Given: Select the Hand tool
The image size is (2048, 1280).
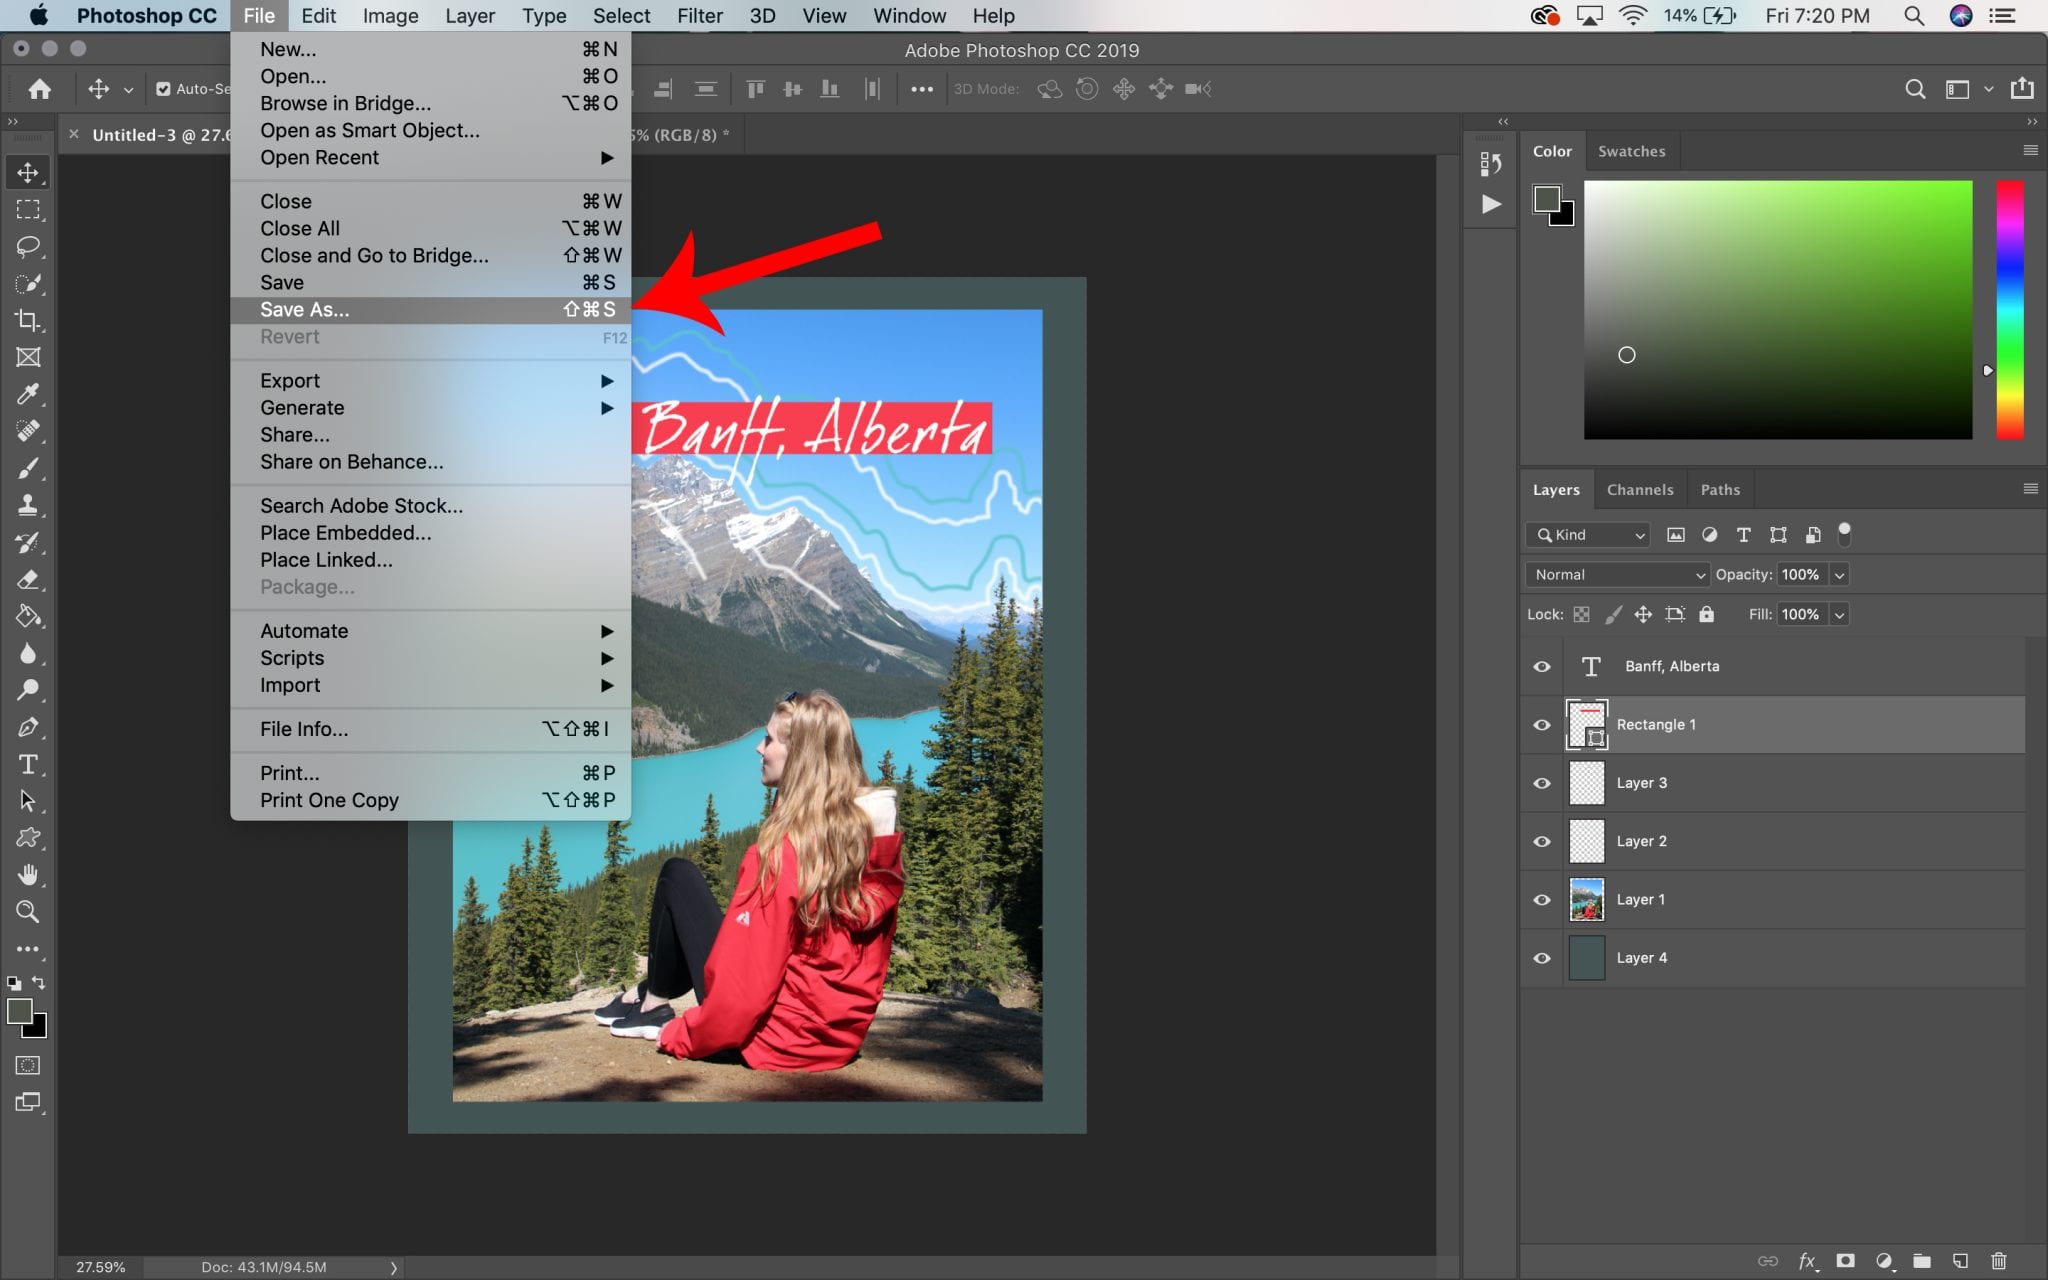Looking at the screenshot, I should click(x=27, y=875).
